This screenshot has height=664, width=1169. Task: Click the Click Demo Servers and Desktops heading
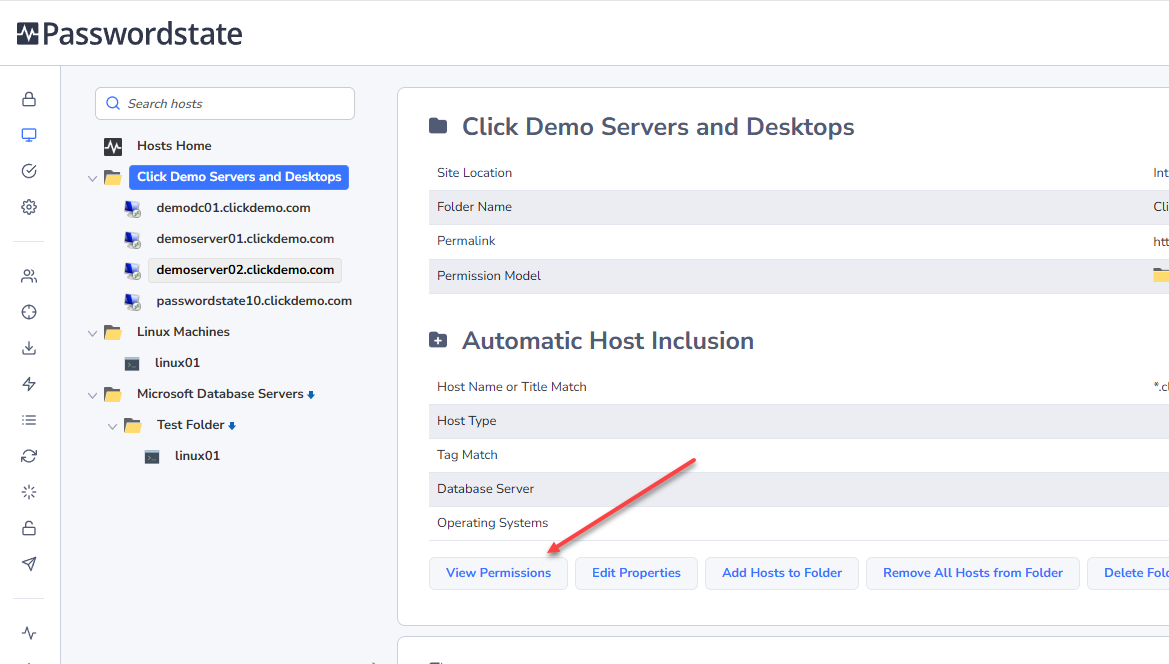tap(658, 127)
